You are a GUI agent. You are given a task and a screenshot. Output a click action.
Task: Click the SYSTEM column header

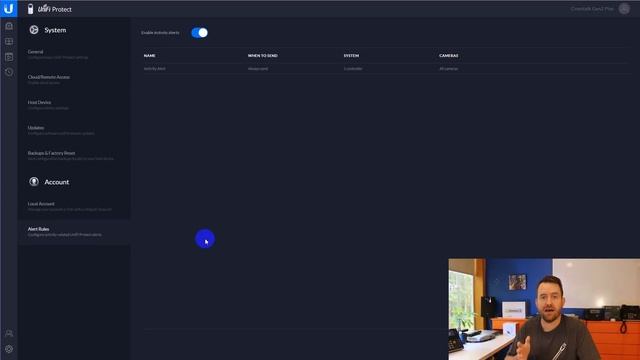(351, 56)
